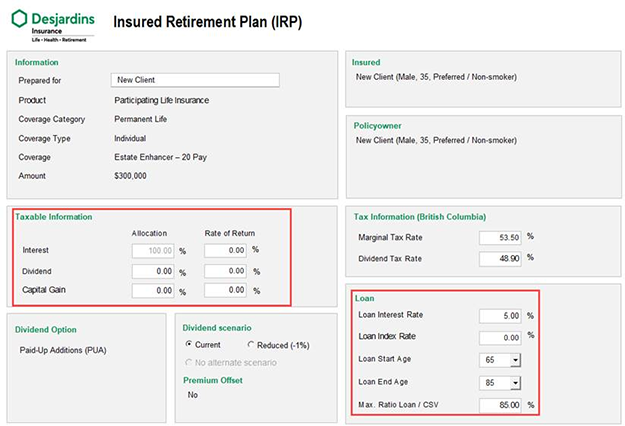Edit the Dividend rate of return field
The image size is (625, 426).
point(225,271)
